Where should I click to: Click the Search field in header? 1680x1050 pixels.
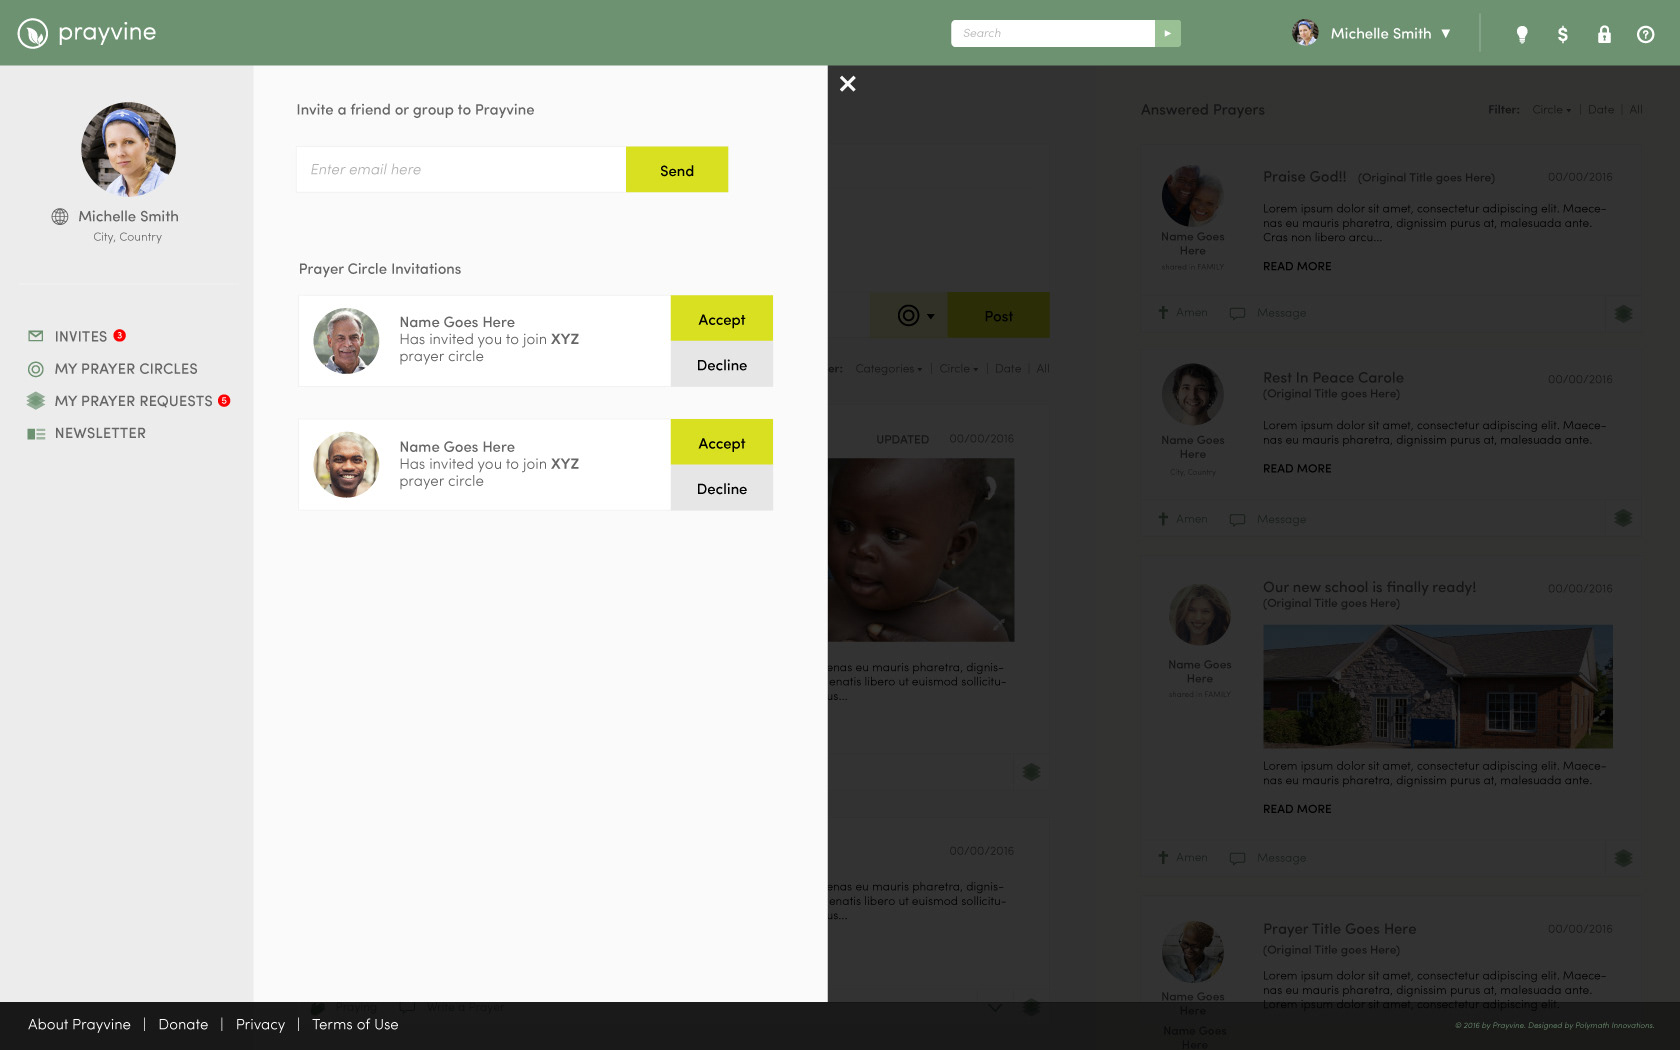1053,33
